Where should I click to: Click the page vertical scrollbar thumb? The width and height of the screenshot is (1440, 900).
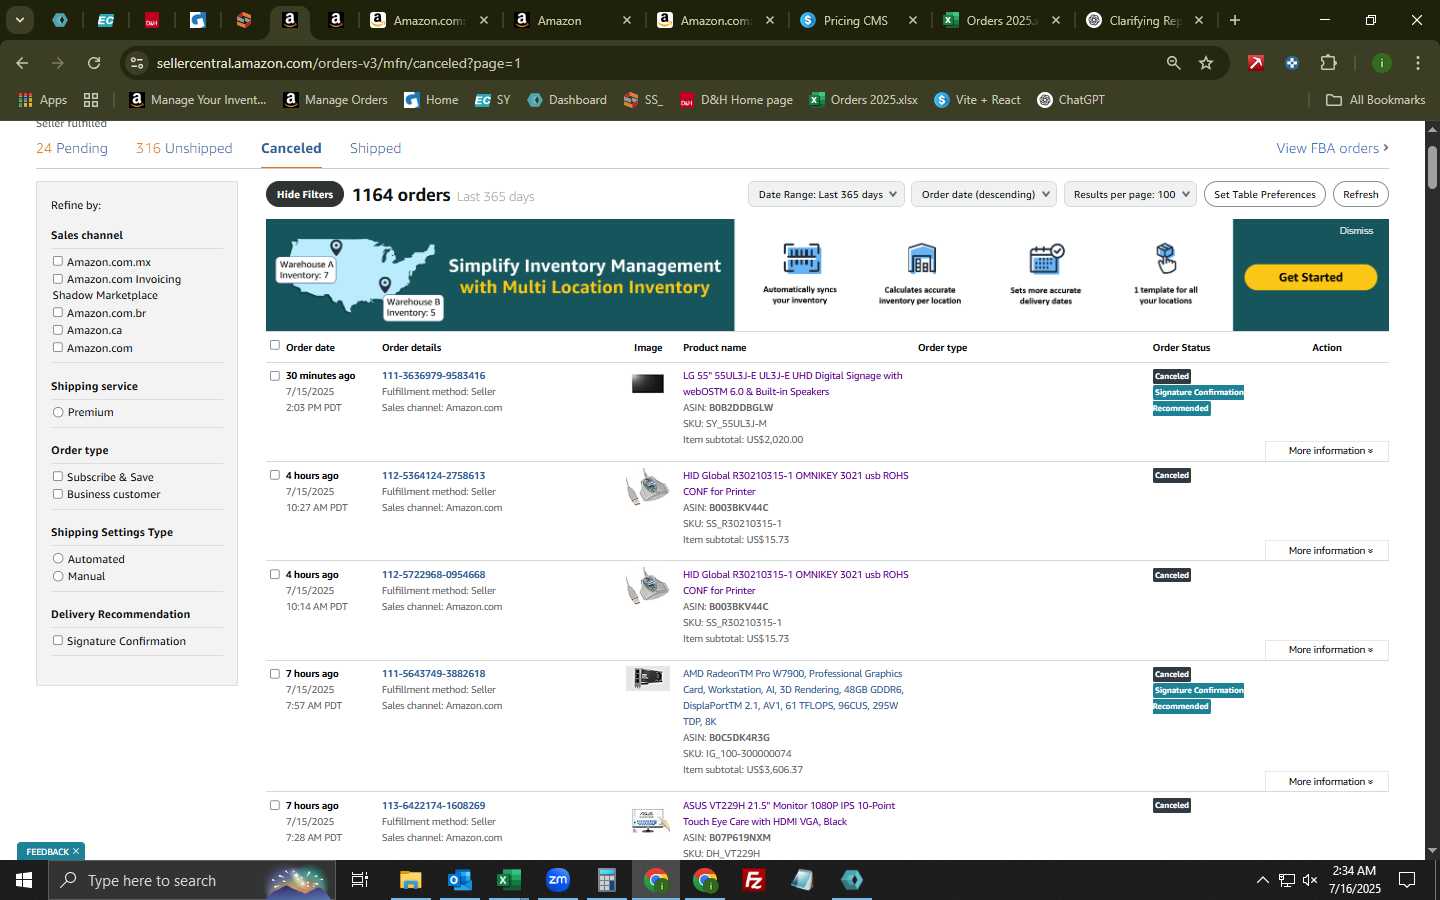click(x=1432, y=167)
